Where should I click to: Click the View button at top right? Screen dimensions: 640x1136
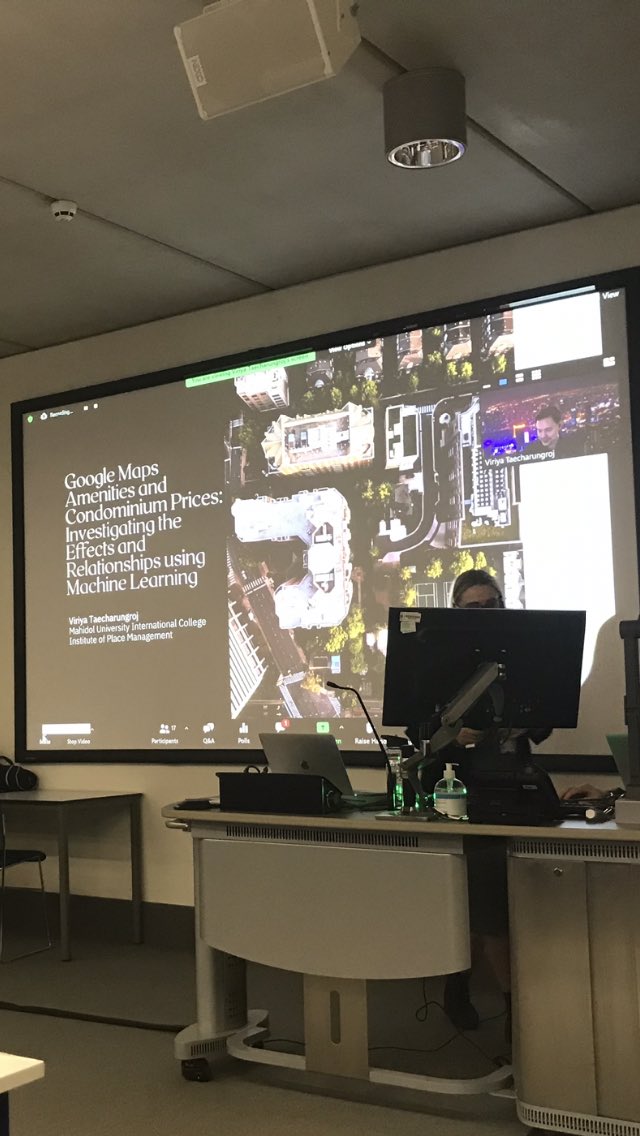[610, 295]
